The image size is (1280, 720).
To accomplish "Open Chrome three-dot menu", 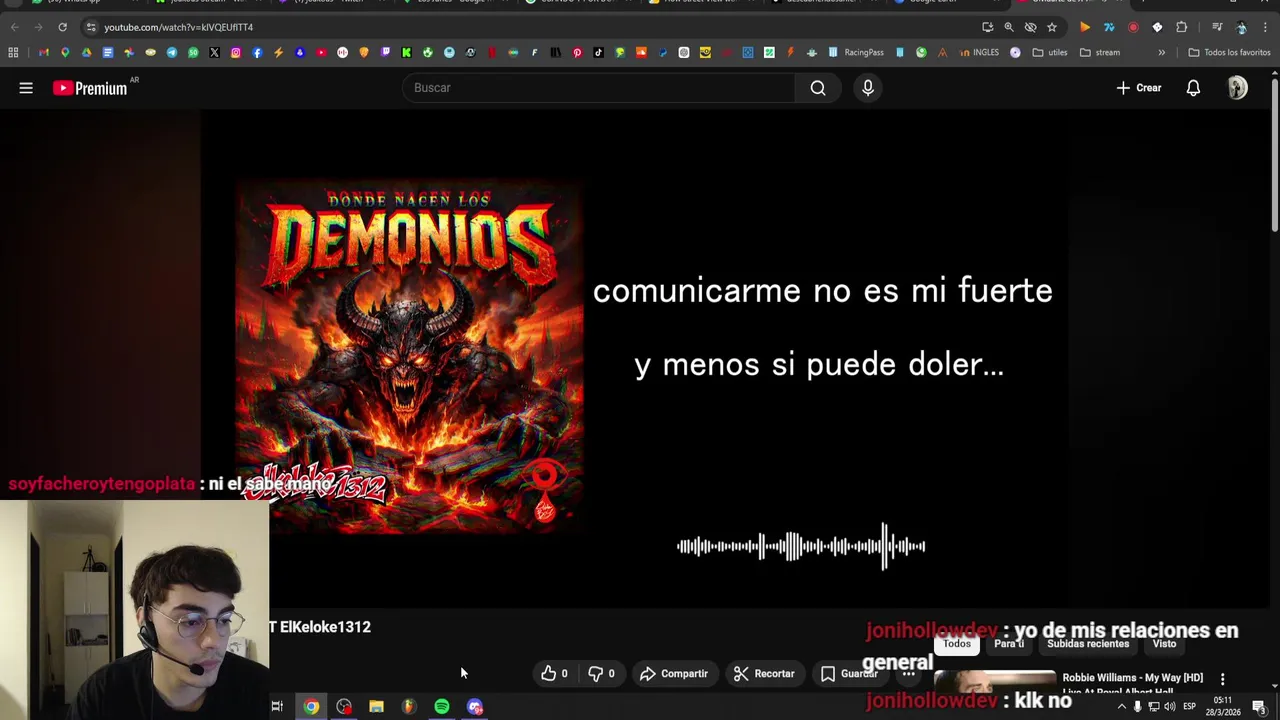I will click(1265, 27).
